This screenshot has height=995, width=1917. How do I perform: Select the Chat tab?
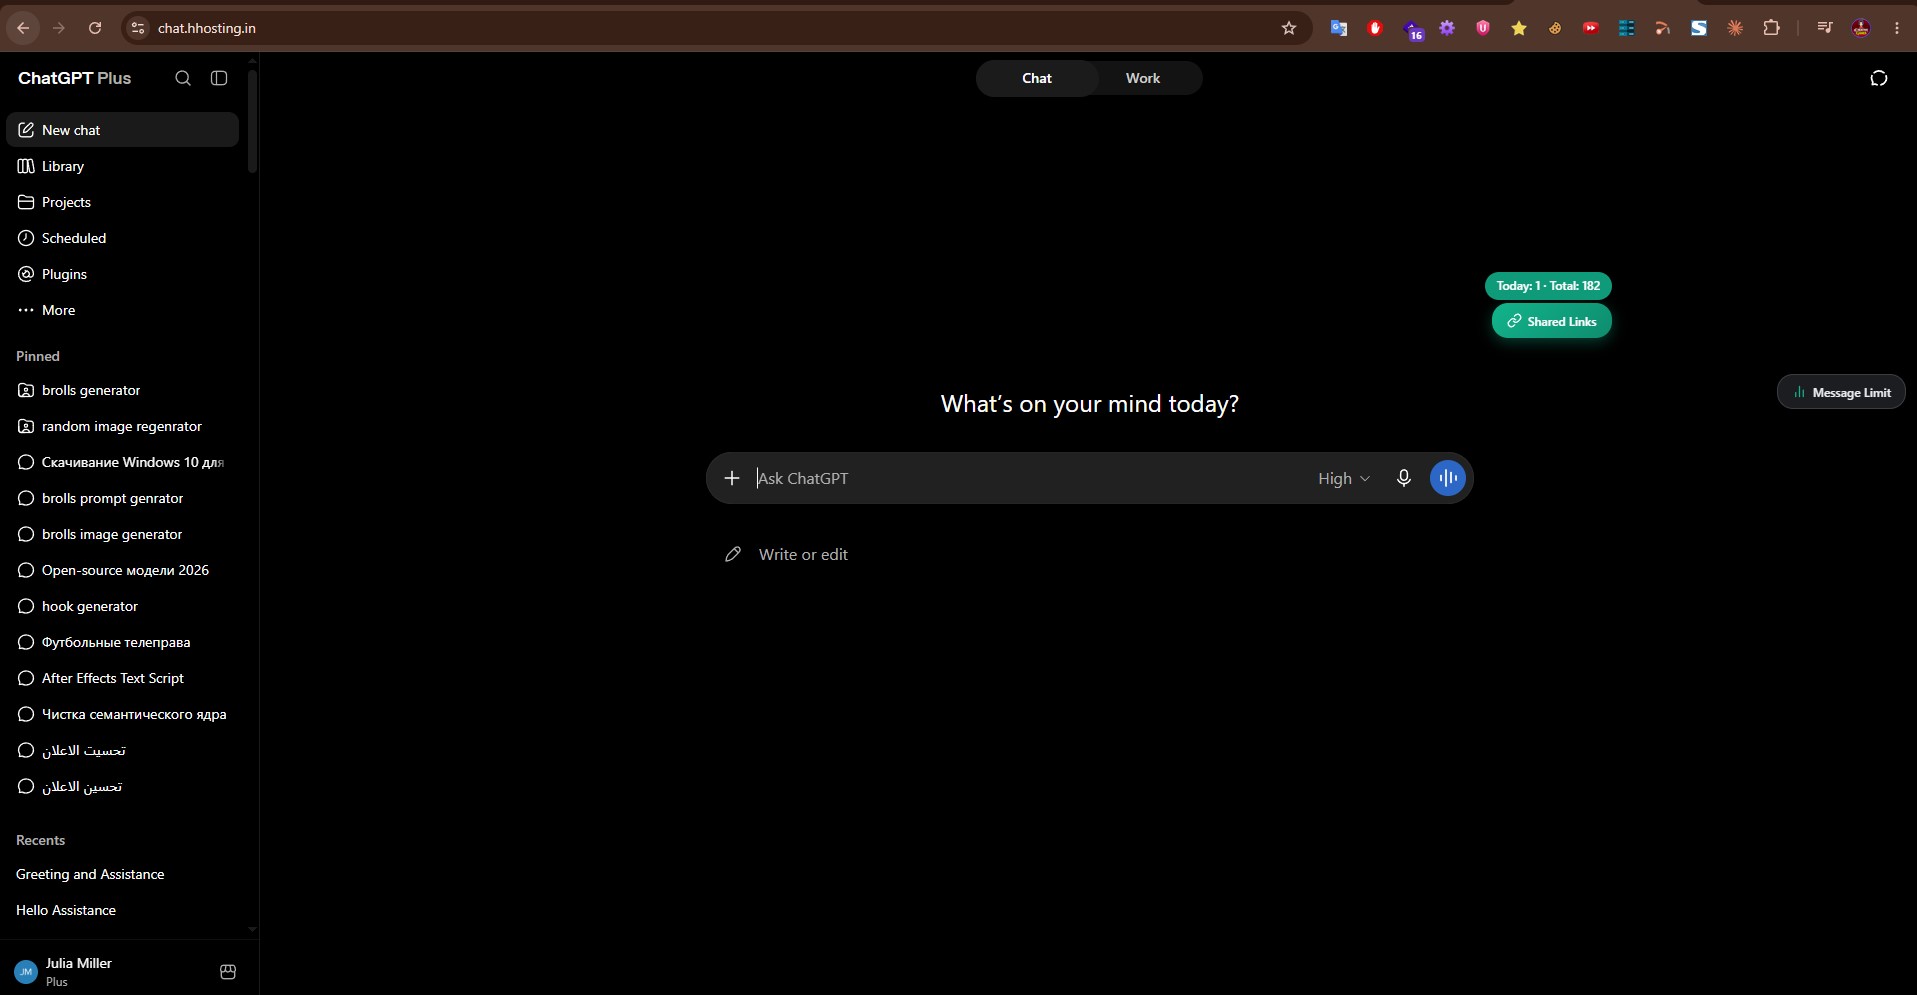1037,78
